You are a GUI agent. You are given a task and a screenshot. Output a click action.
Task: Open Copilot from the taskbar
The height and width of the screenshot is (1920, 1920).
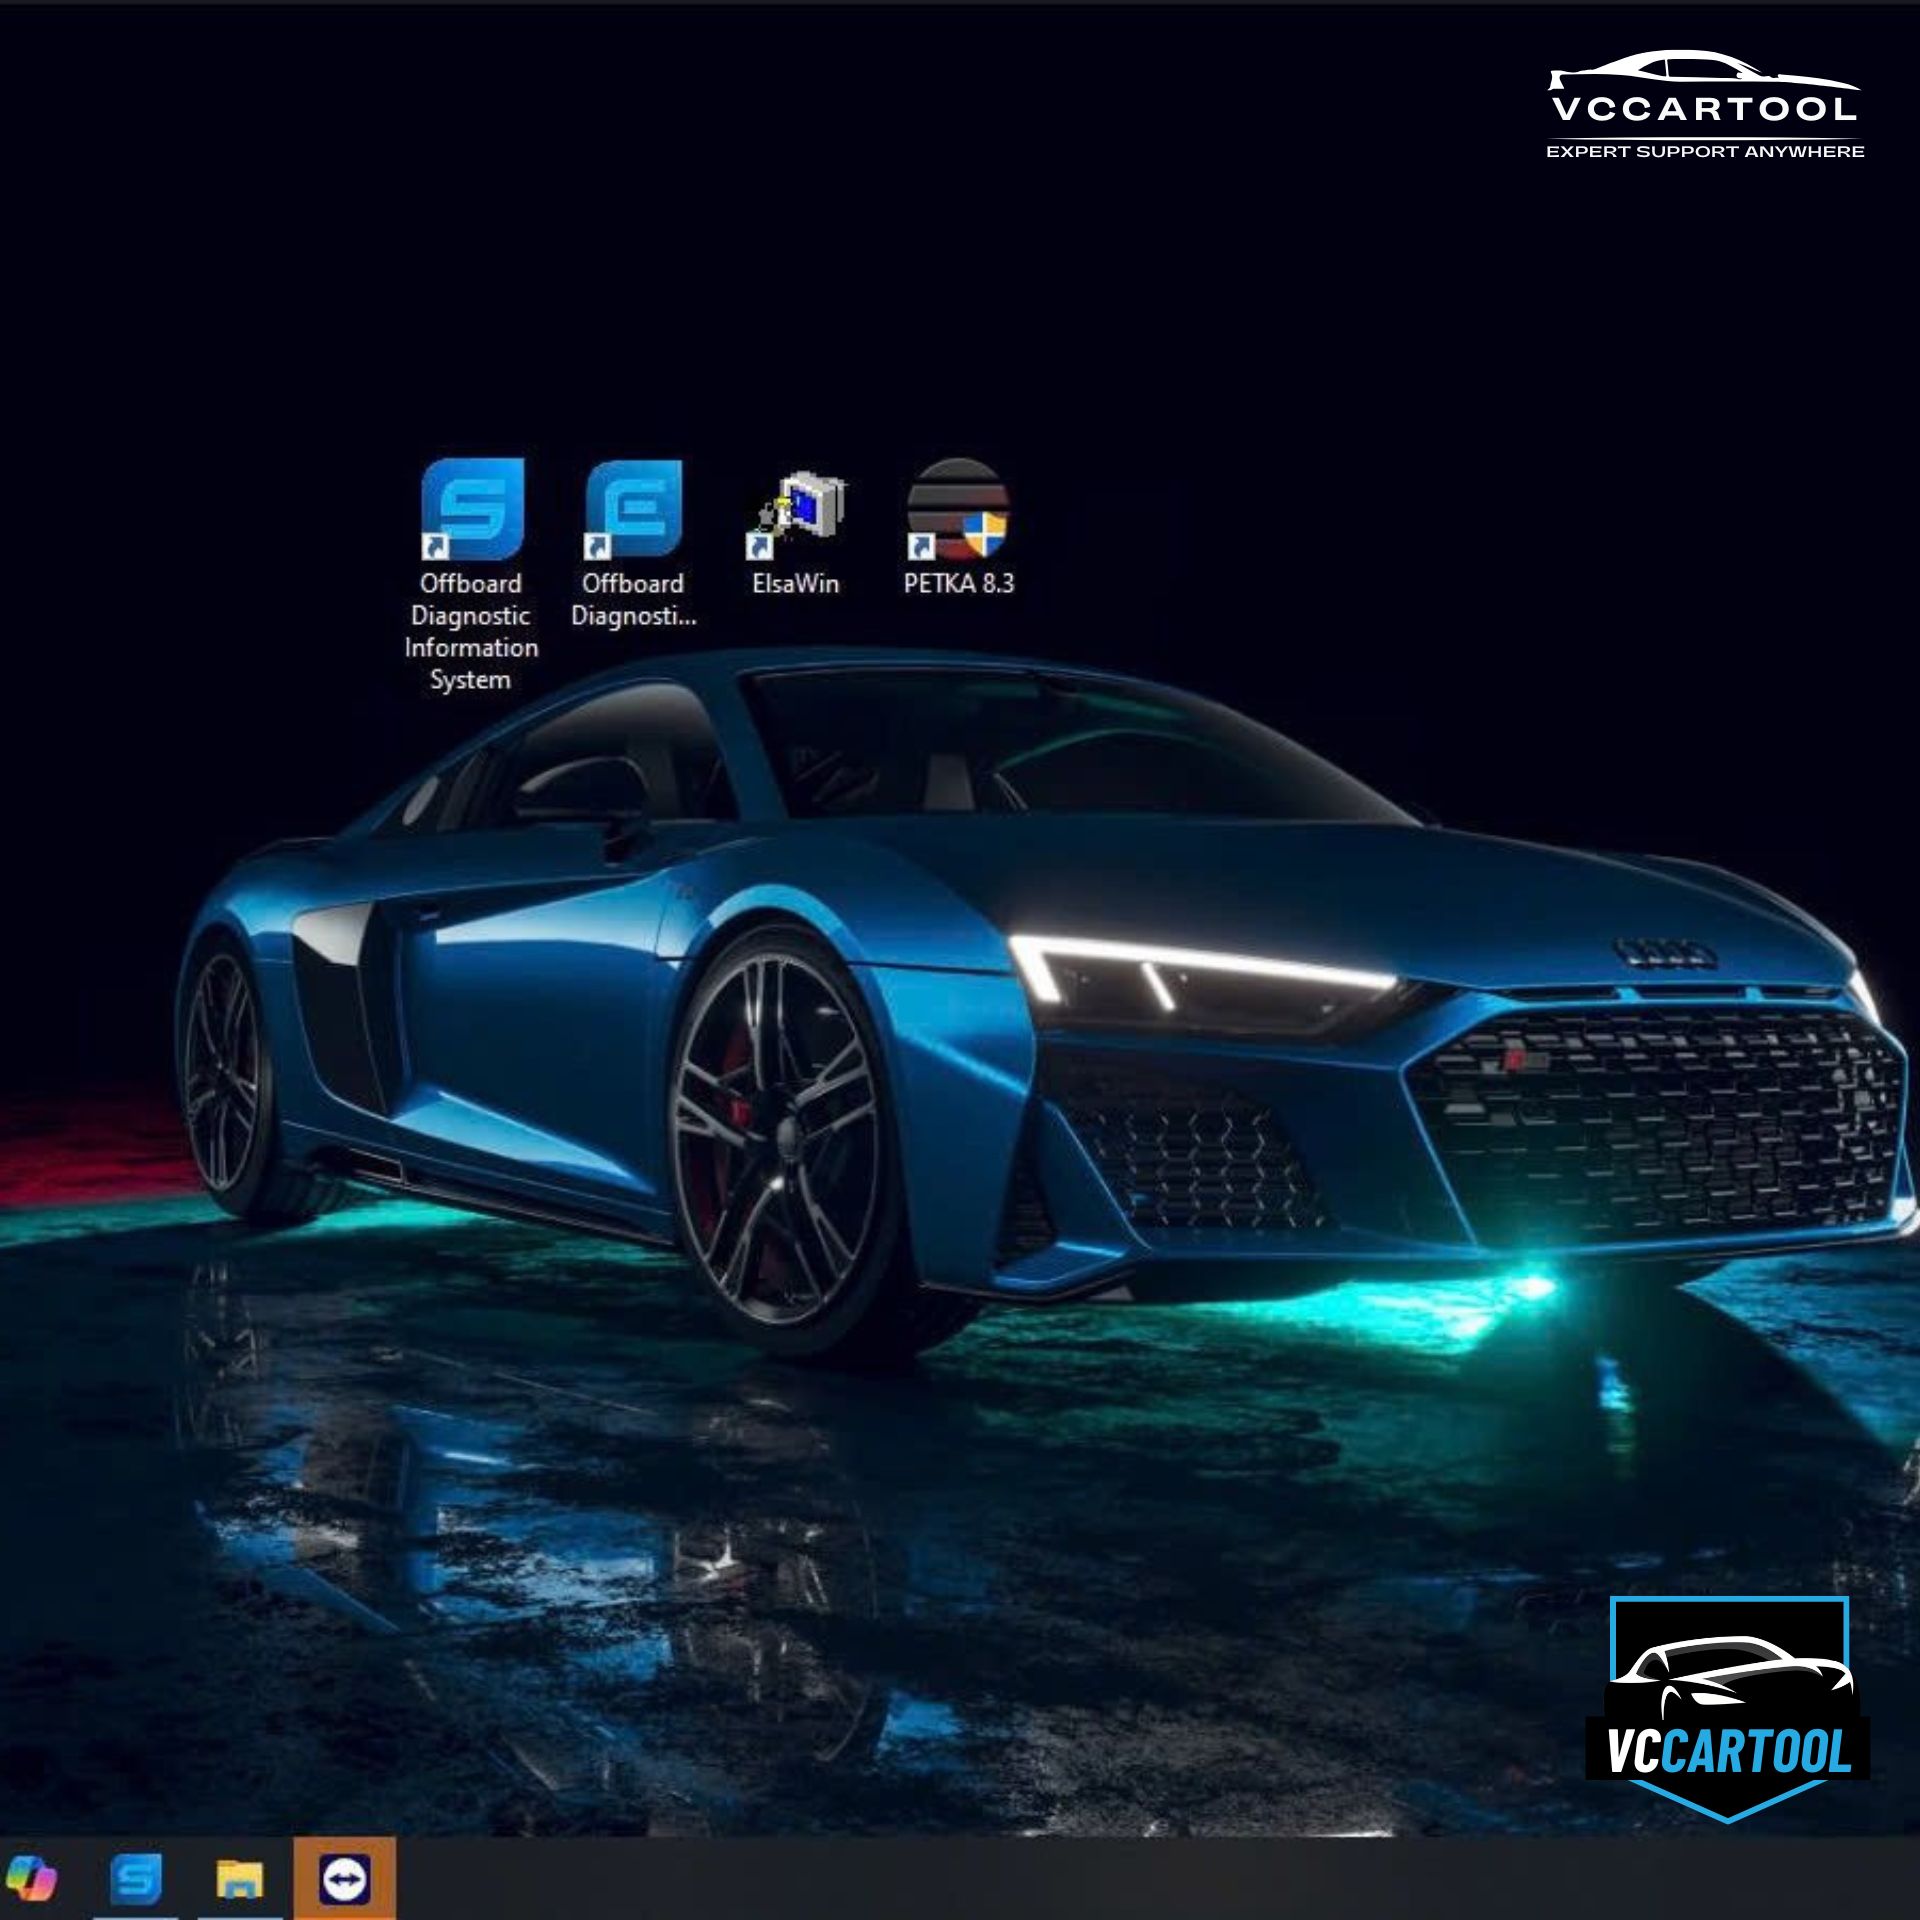(30, 1879)
